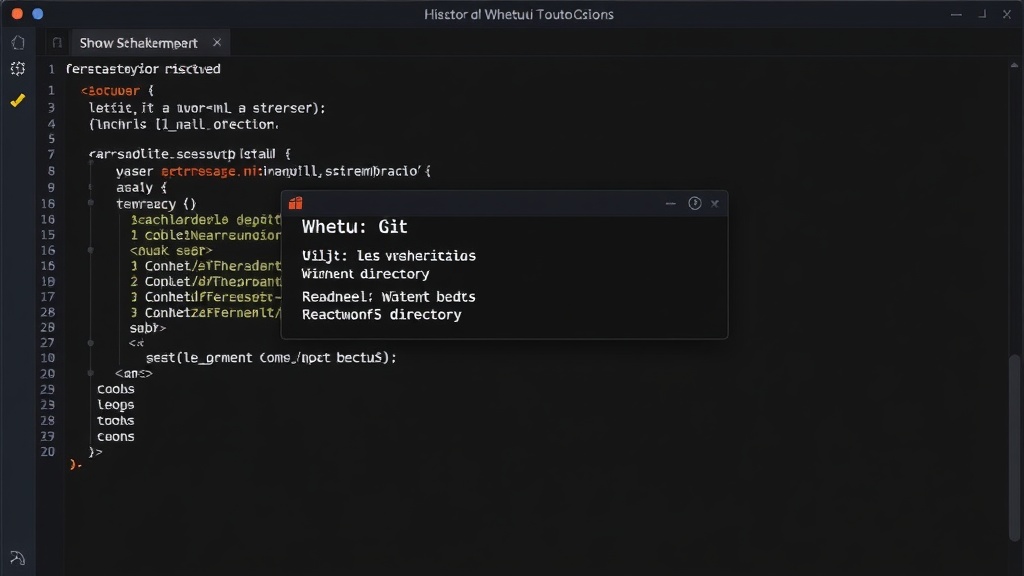Click the window title 'Hisstor al Whetuti ToutoCsions'

[x=519, y=14]
